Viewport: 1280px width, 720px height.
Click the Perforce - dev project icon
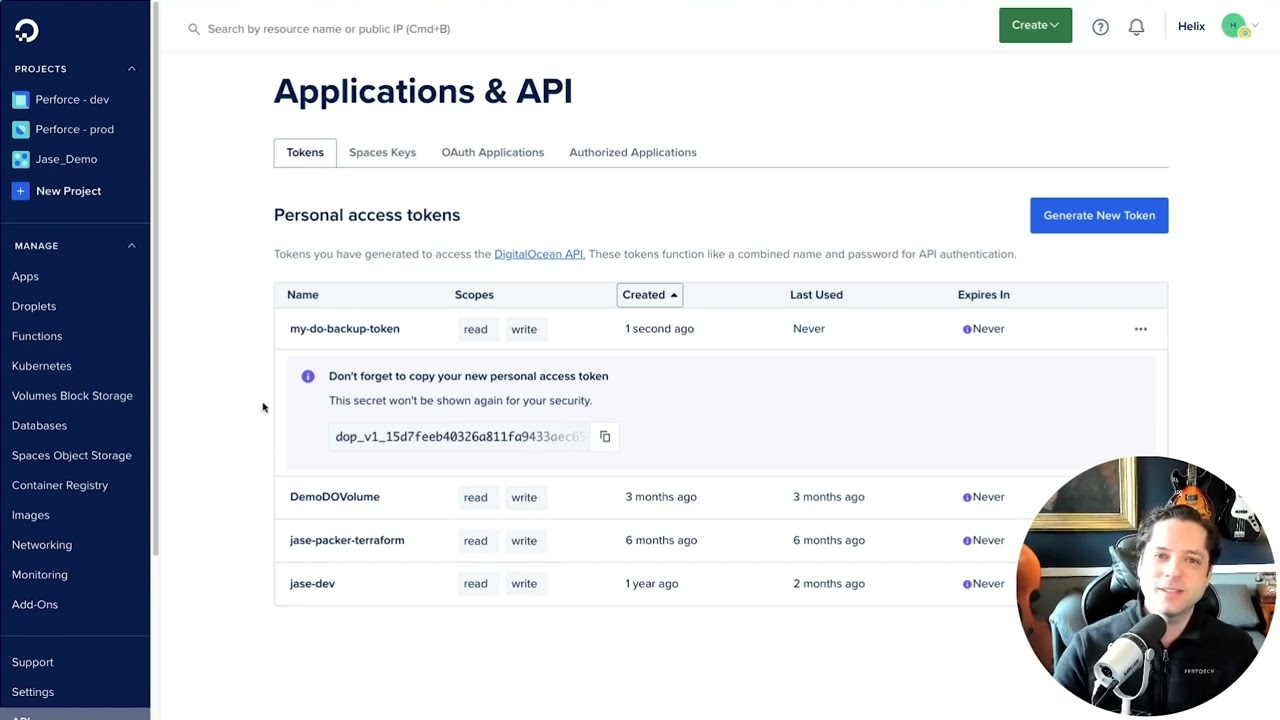(20, 100)
